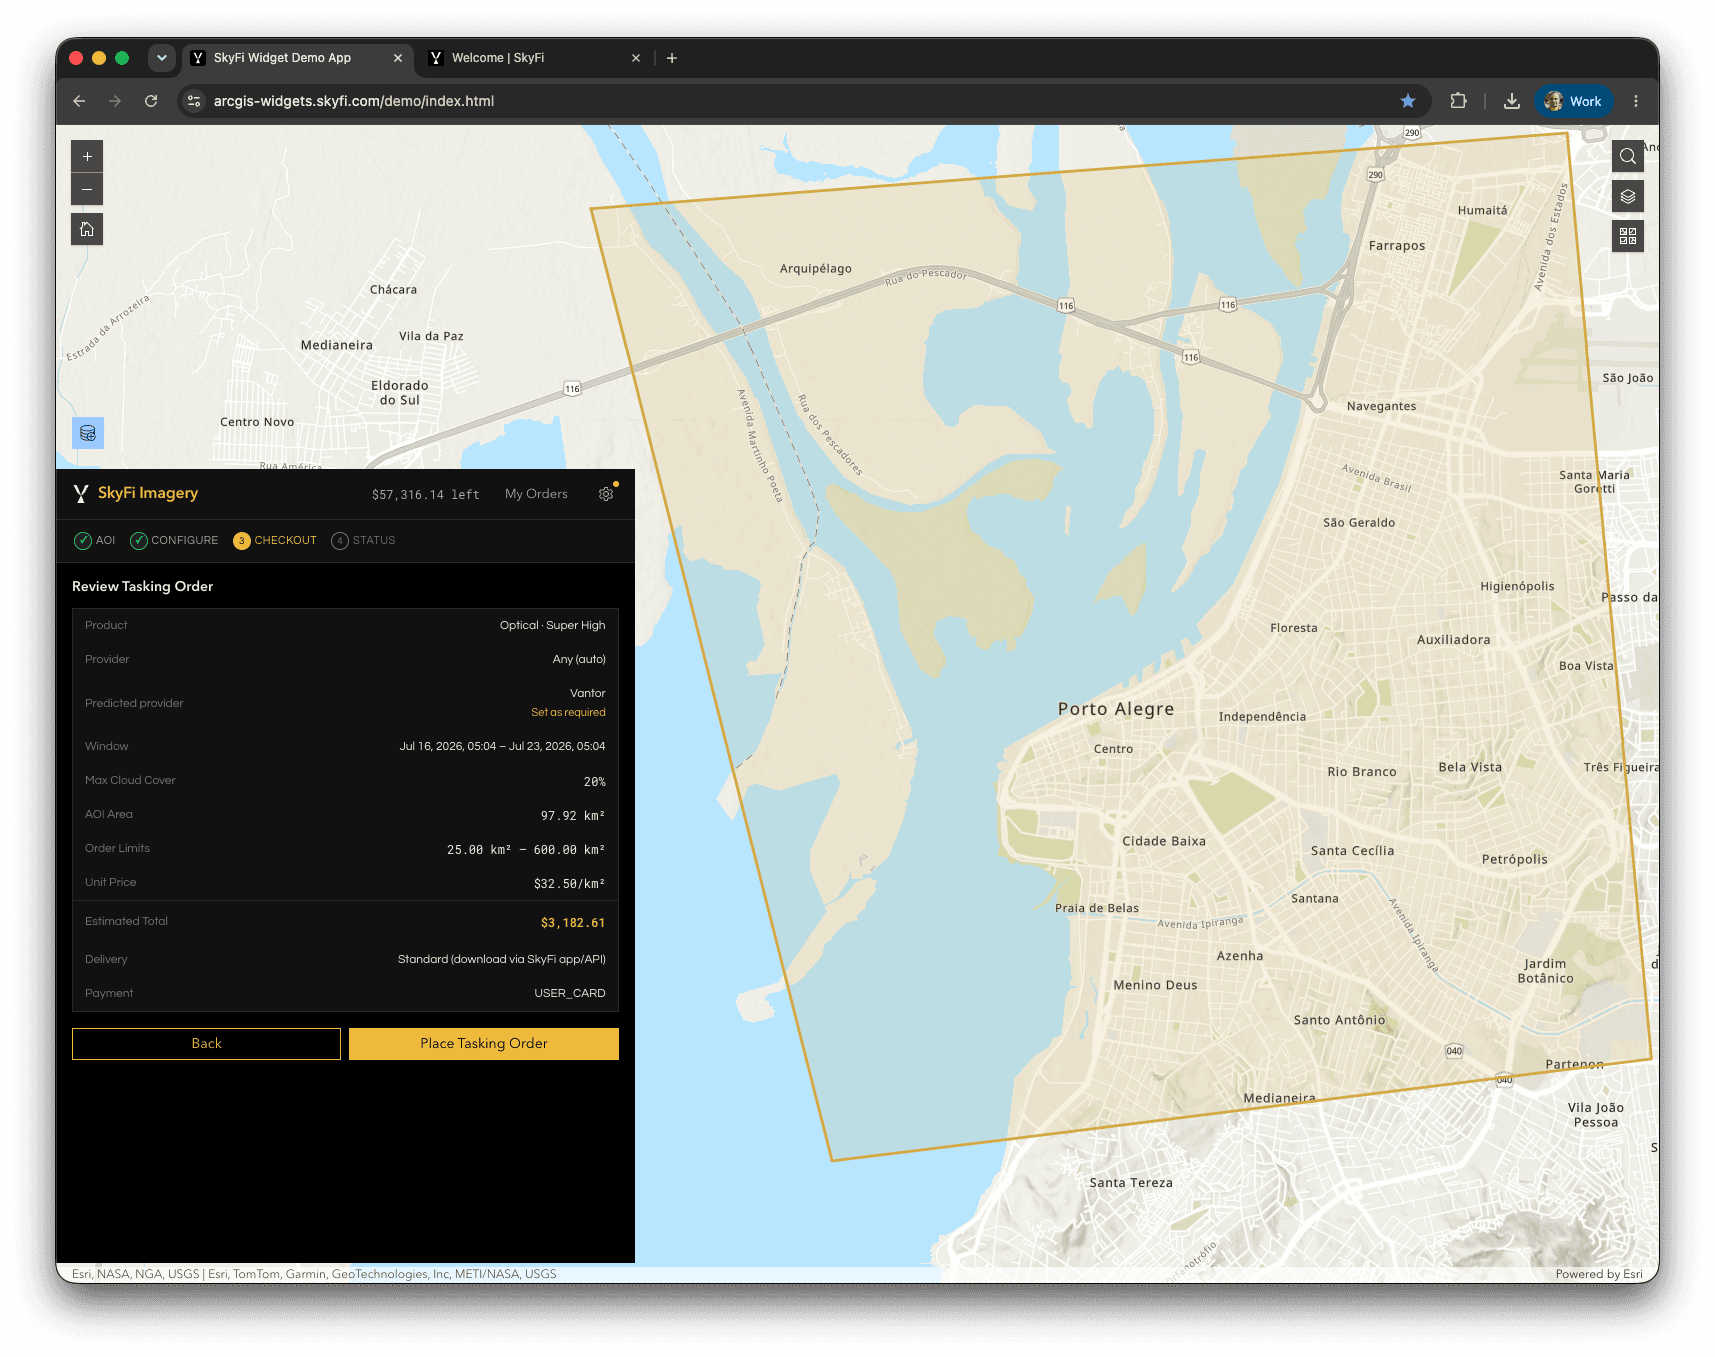Open the basemap gallery grid icon
1715x1357 pixels.
[1628, 236]
